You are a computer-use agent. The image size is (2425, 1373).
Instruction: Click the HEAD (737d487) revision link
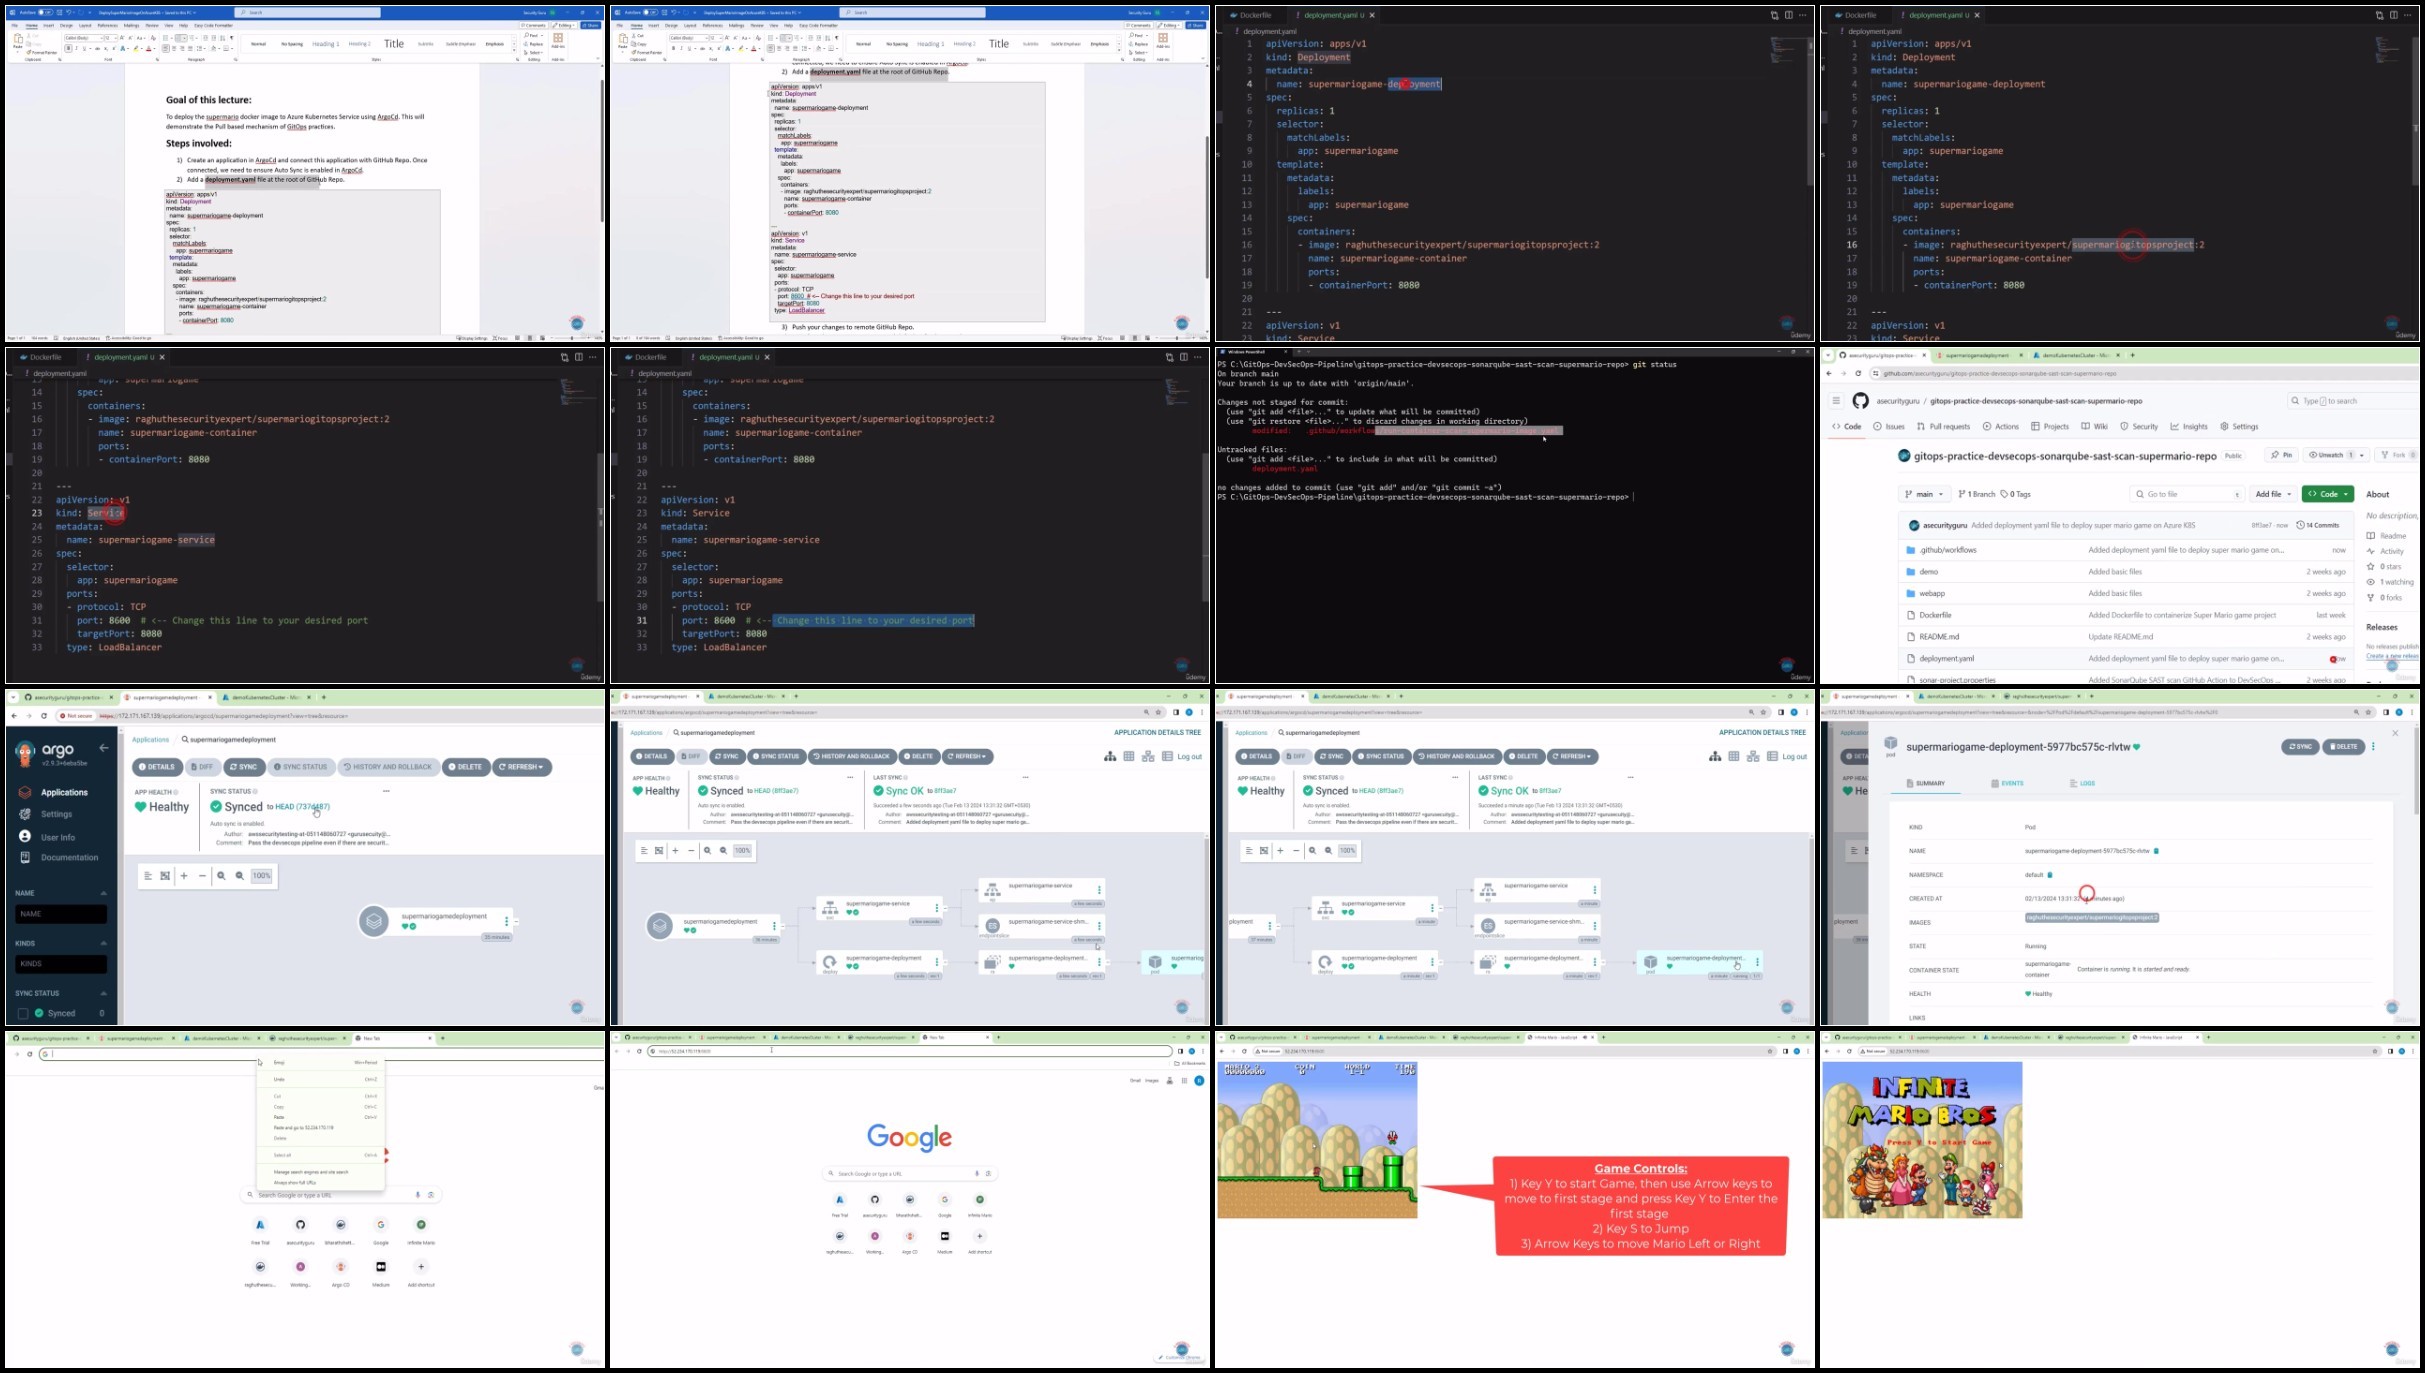tap(302, 807)
